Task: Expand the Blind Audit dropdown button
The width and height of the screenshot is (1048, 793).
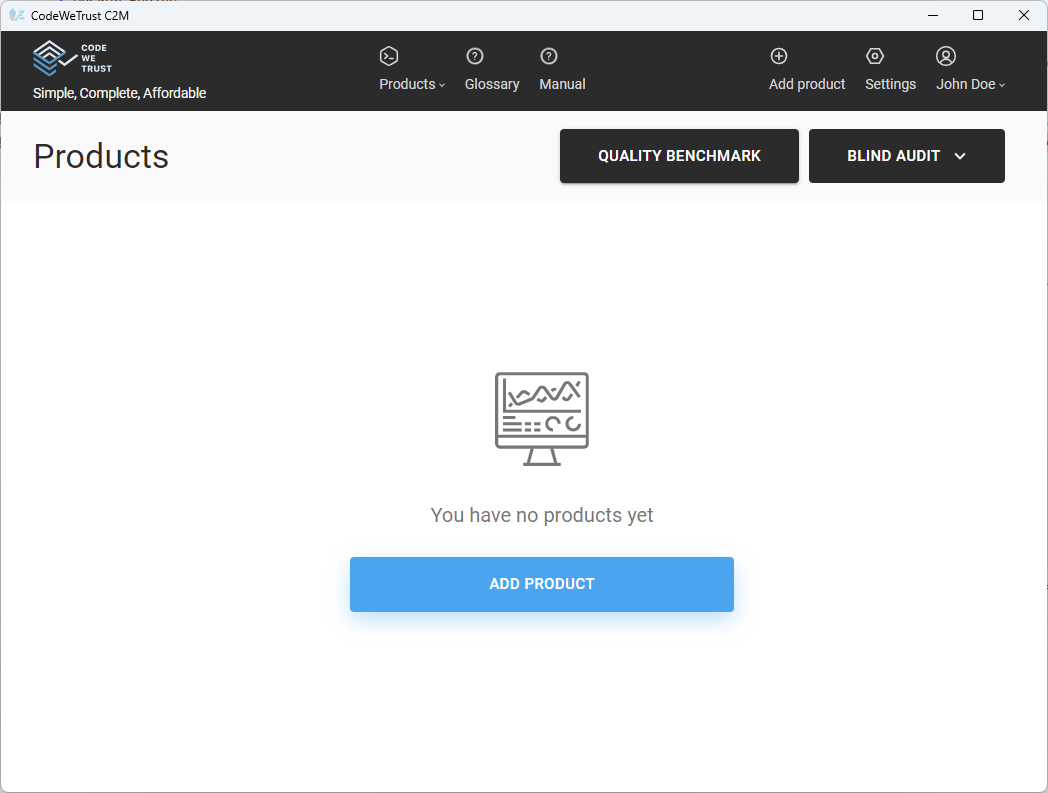Action: click(x=906, y=156)
